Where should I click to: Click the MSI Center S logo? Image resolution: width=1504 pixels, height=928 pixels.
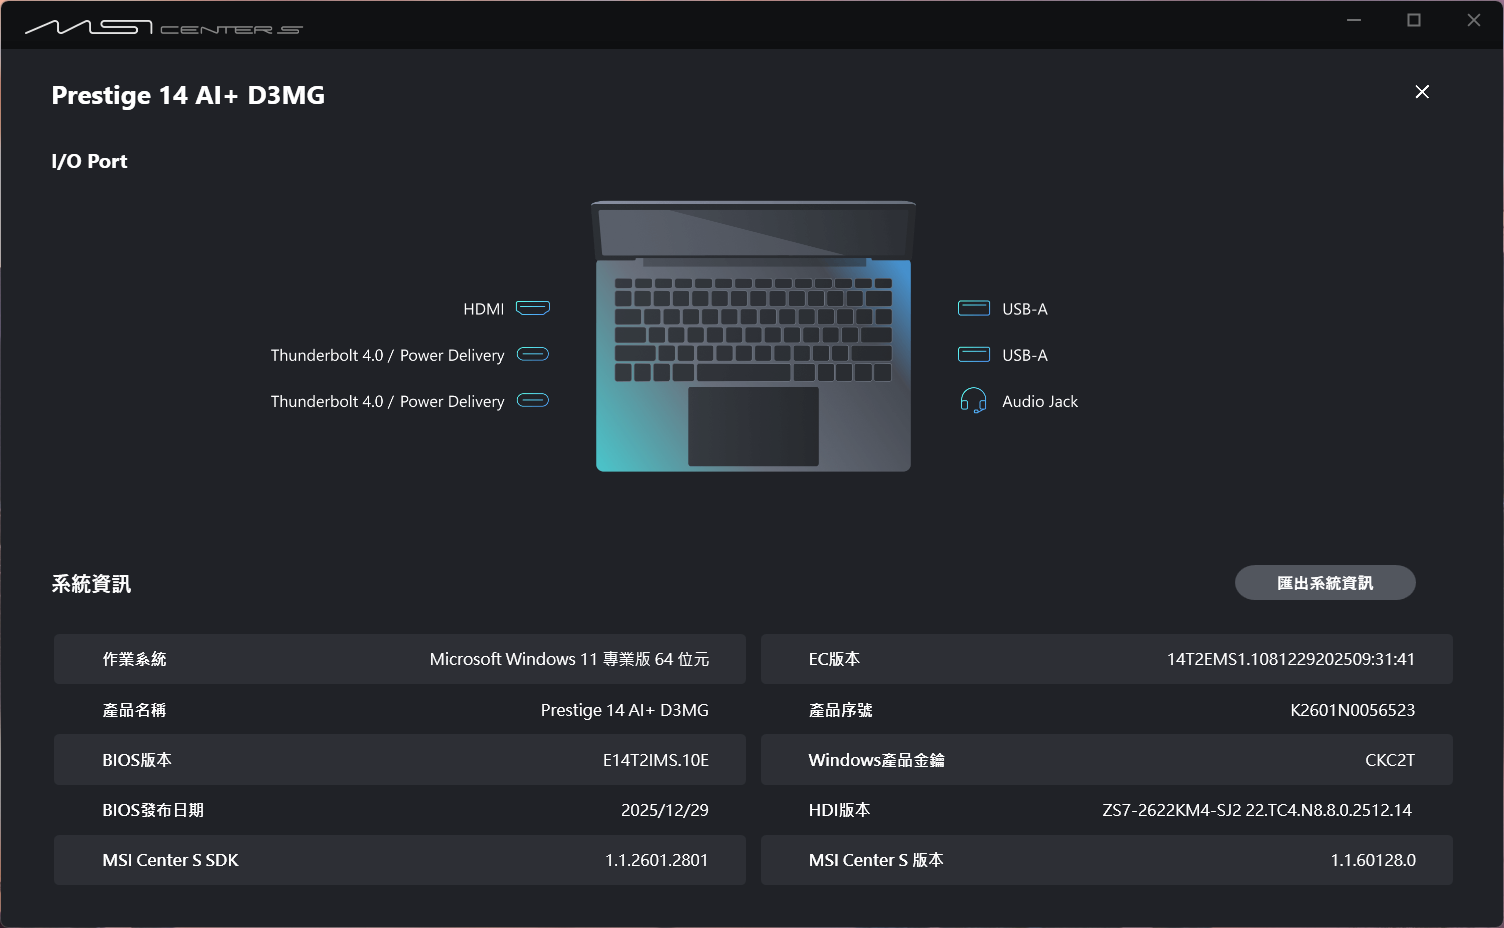pyautogui.click(x=164, y=27)
